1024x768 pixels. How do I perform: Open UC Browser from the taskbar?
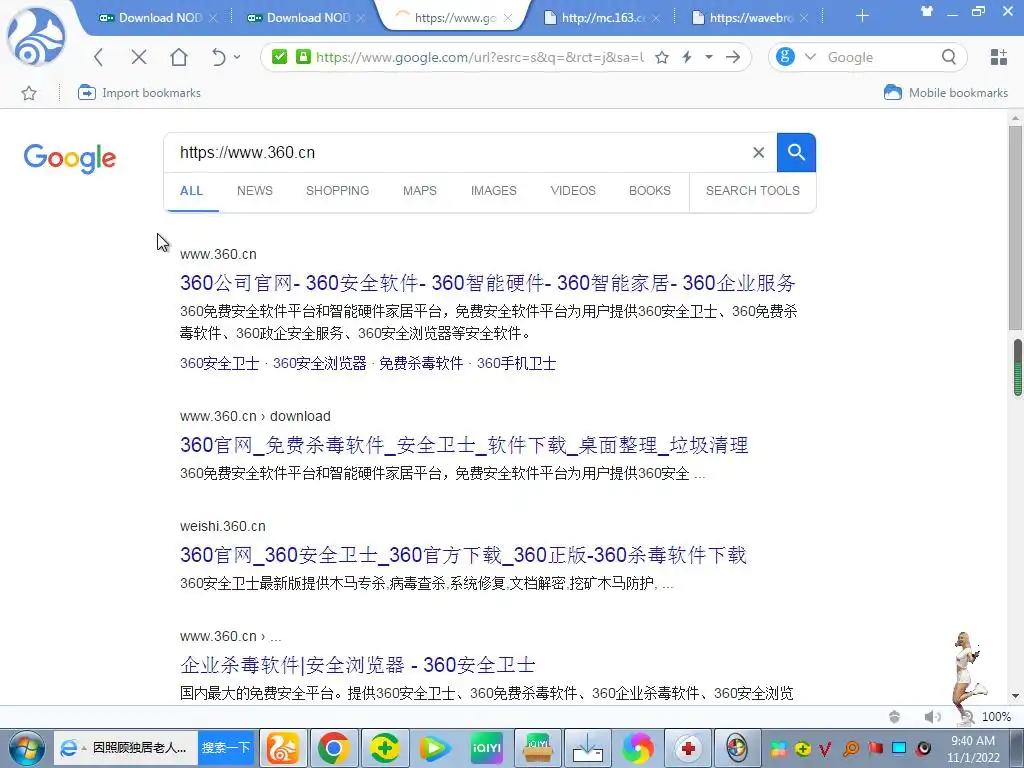coord(282,748)
